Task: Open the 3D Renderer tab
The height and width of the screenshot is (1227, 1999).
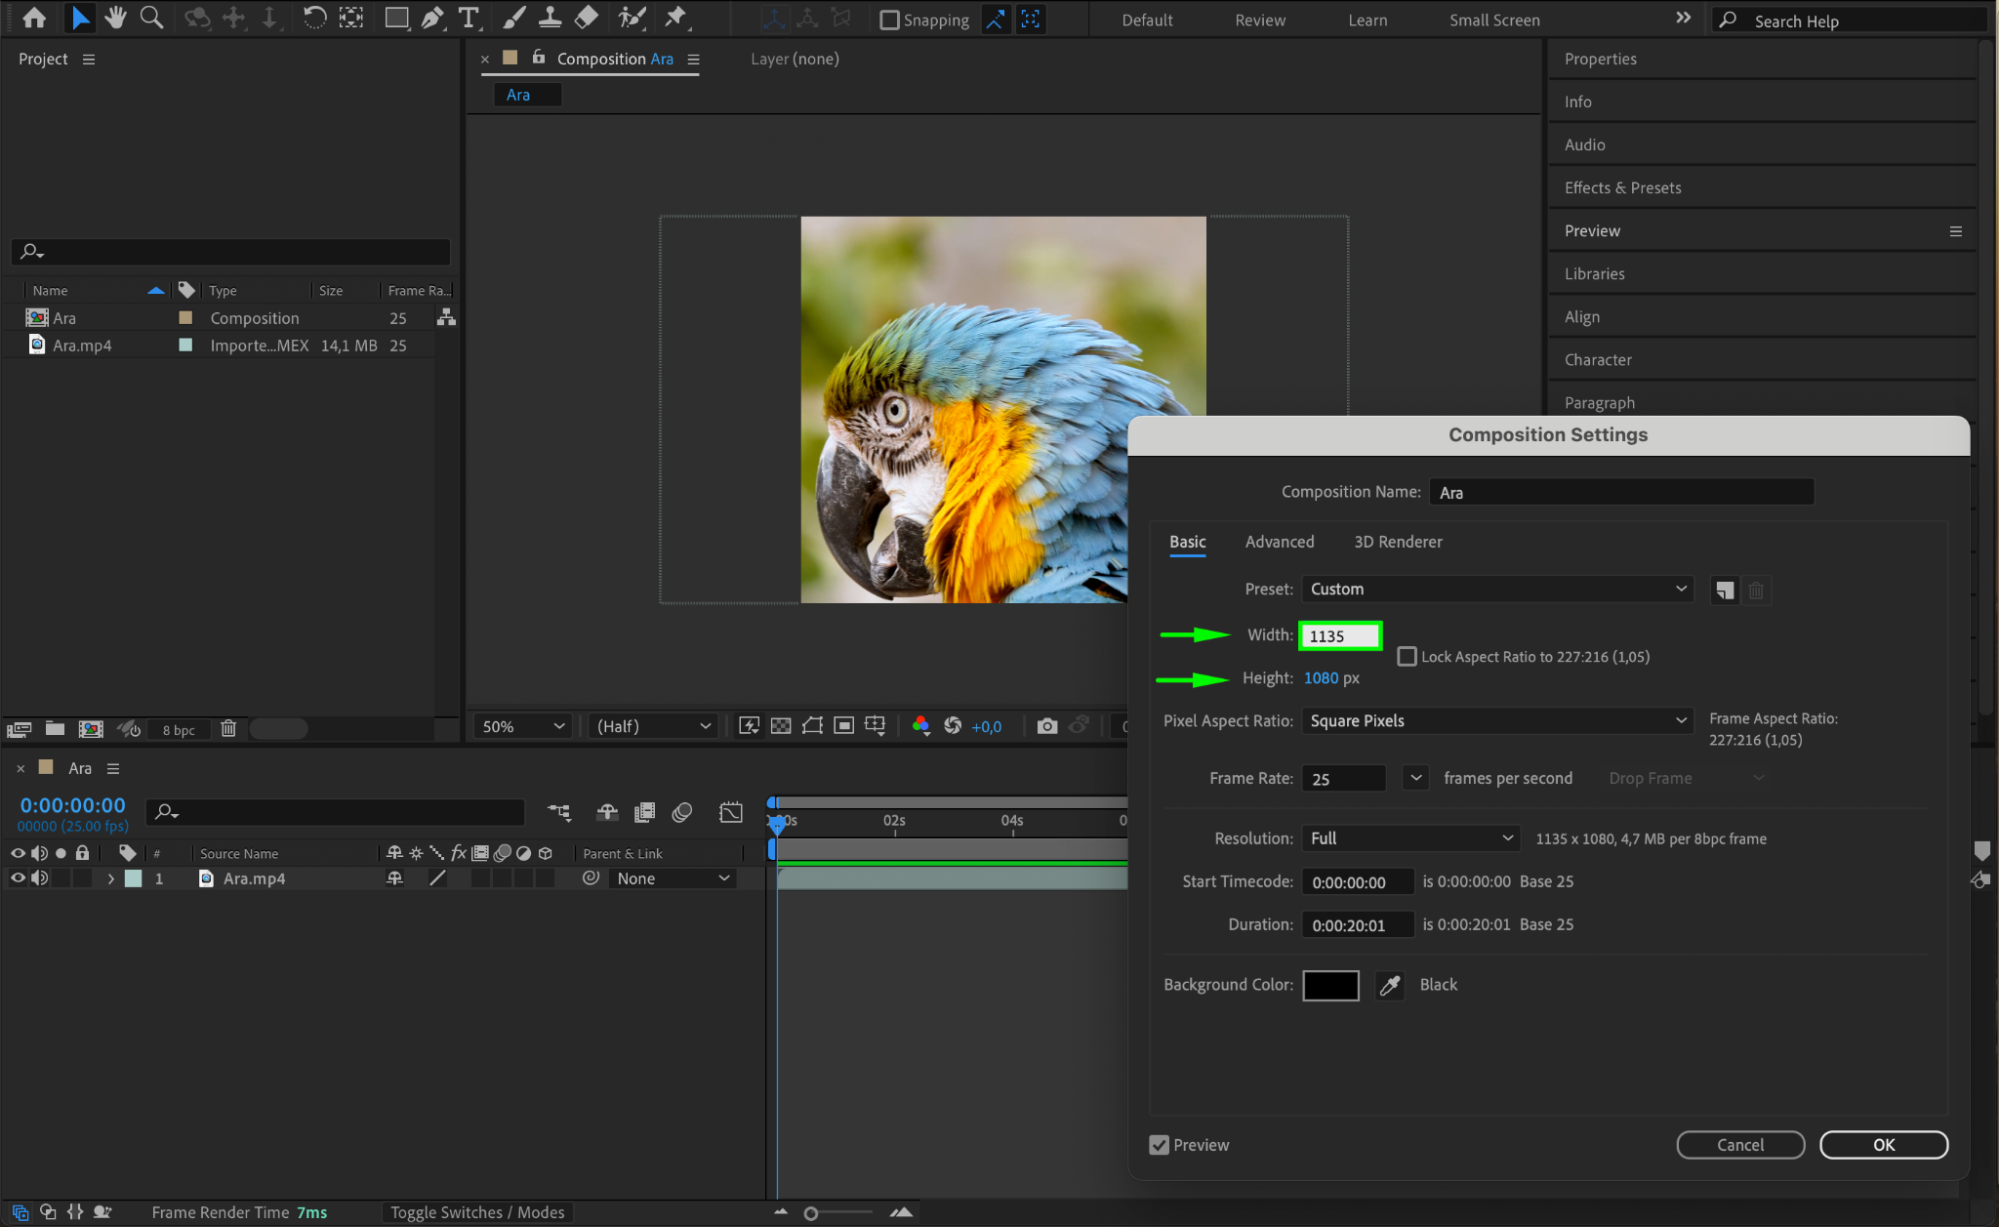Action: [1397, 542]
